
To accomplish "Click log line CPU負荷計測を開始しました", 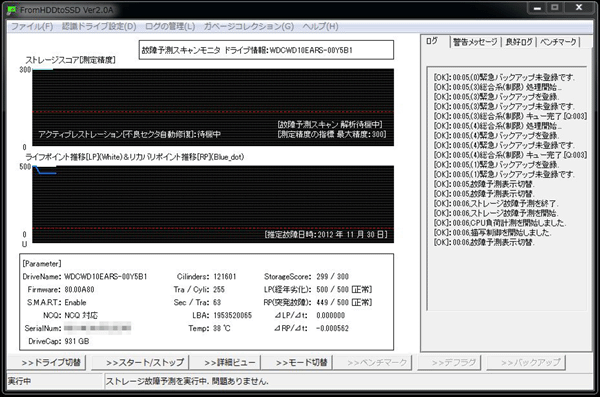I will [x=500, y=223].
